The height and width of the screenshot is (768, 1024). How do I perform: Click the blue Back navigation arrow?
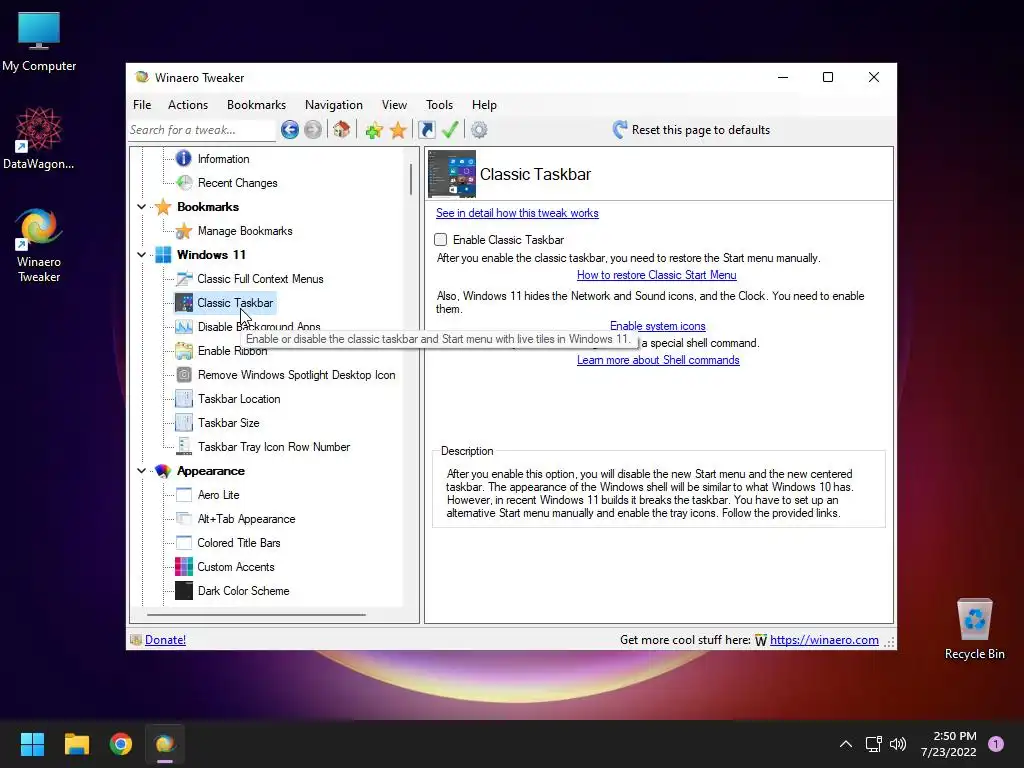point(290,130)
